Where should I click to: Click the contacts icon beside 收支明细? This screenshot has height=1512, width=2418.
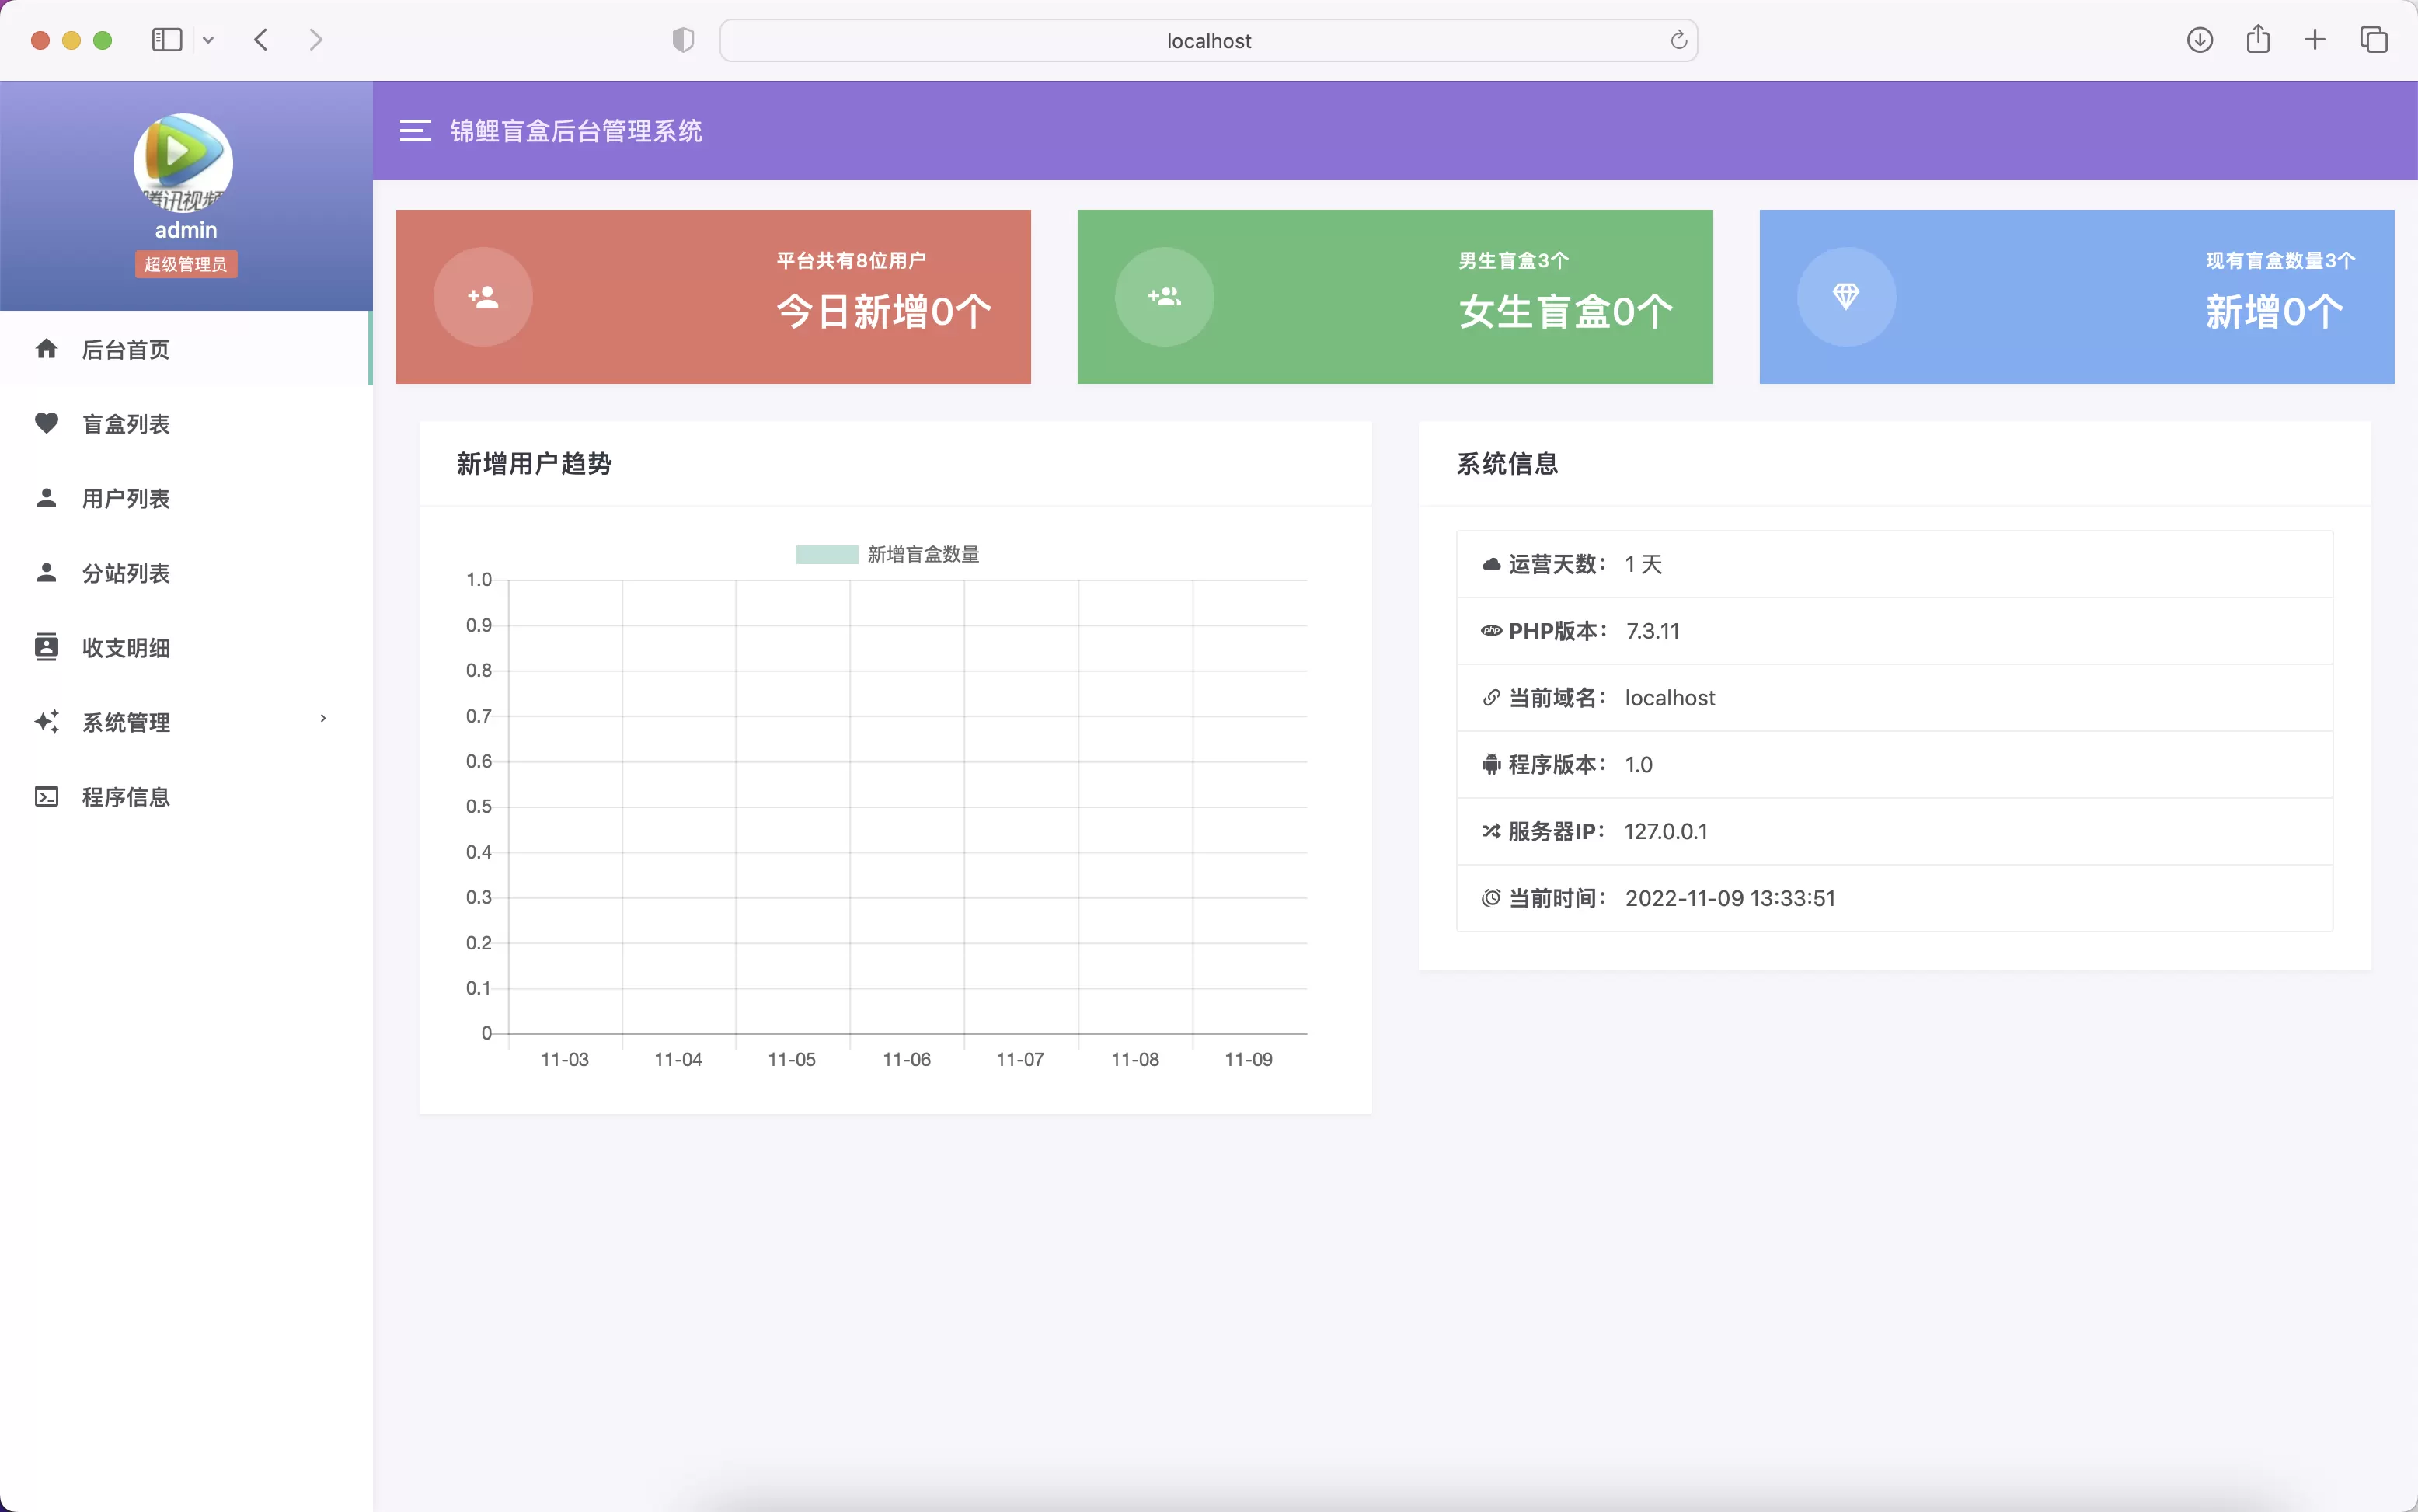(x=46, y=647)
